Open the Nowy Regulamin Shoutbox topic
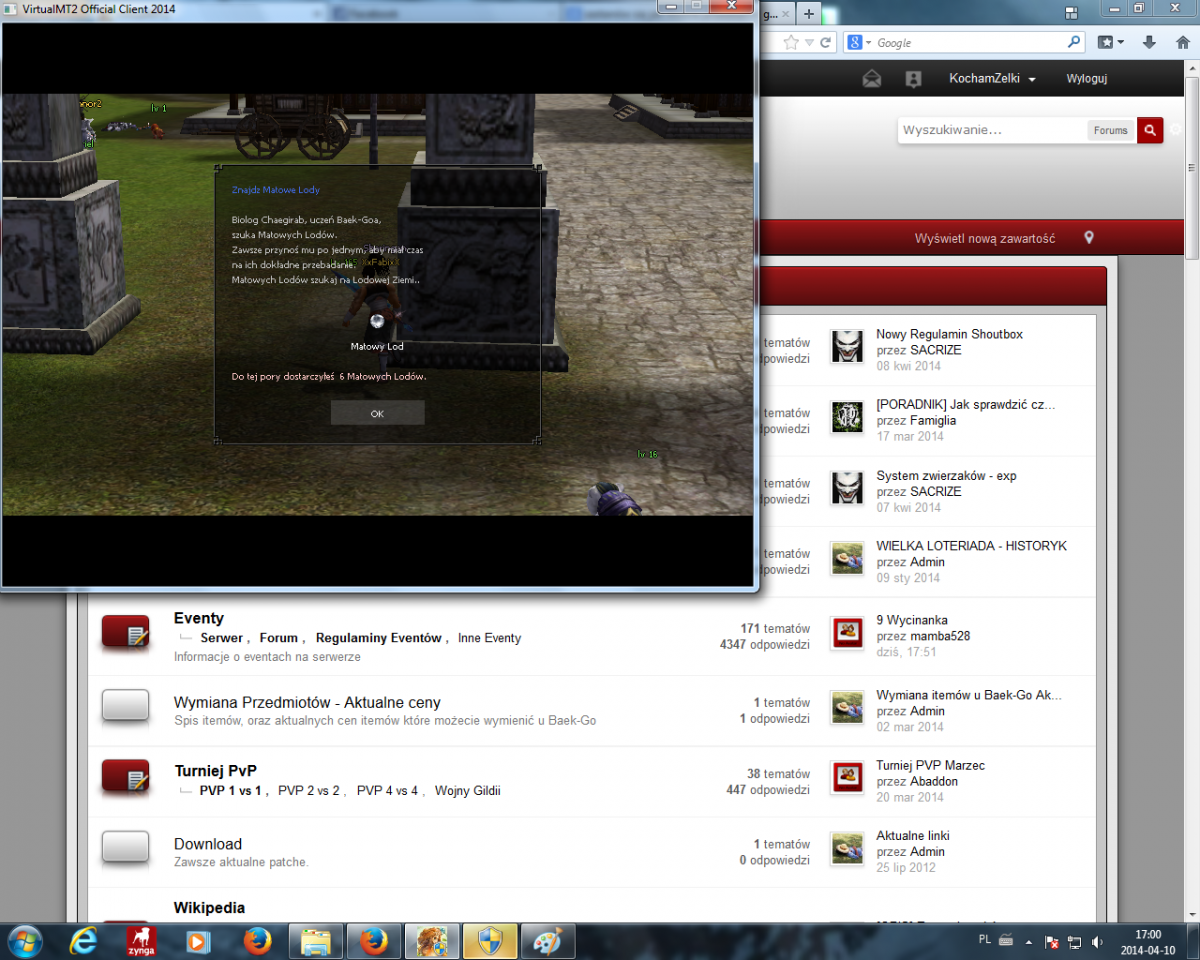Screen dimensions: 1200x960 (x=949, y=334)
